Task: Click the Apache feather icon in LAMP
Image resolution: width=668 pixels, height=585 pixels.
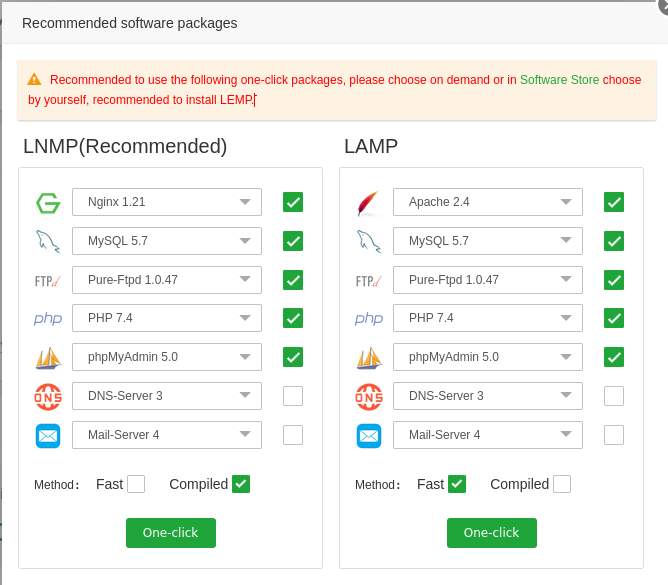Action: pos(368,203)
